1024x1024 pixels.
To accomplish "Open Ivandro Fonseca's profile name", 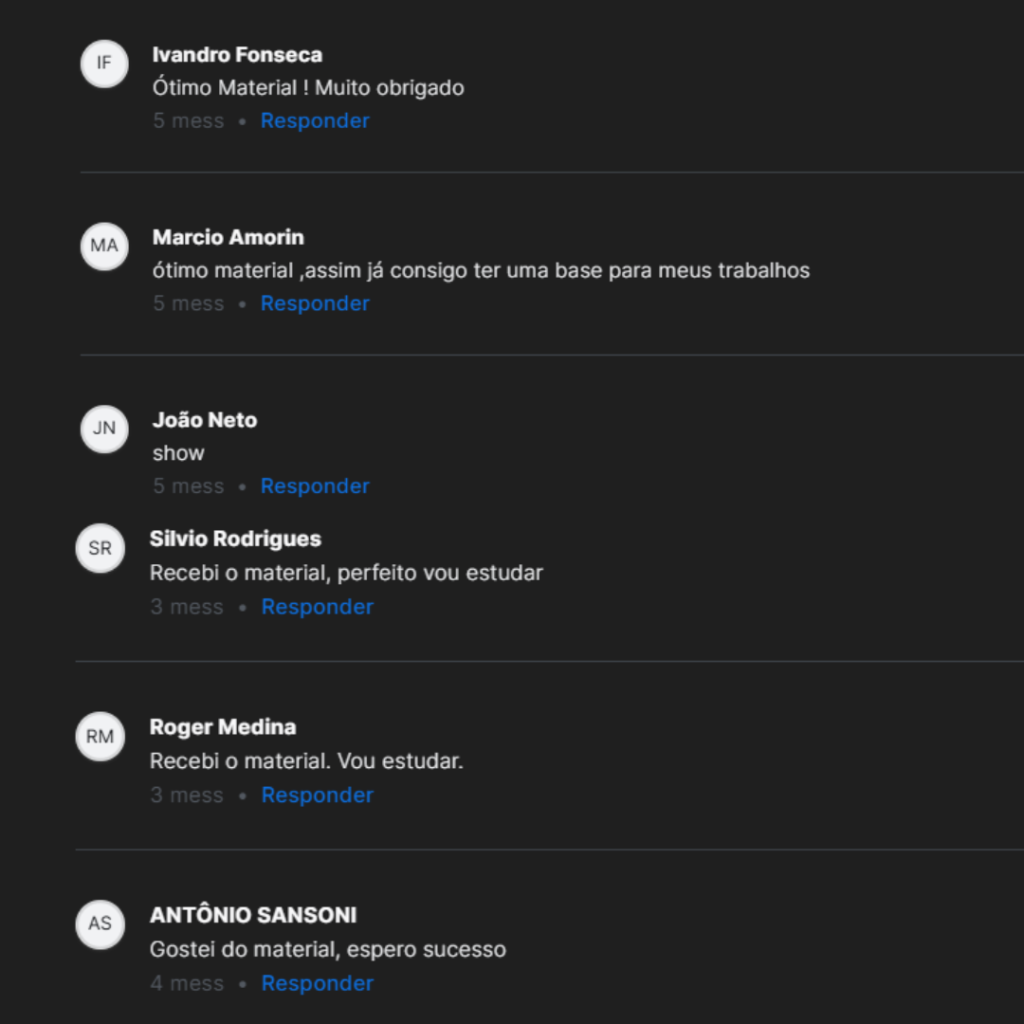I will [x=237, y=55].
